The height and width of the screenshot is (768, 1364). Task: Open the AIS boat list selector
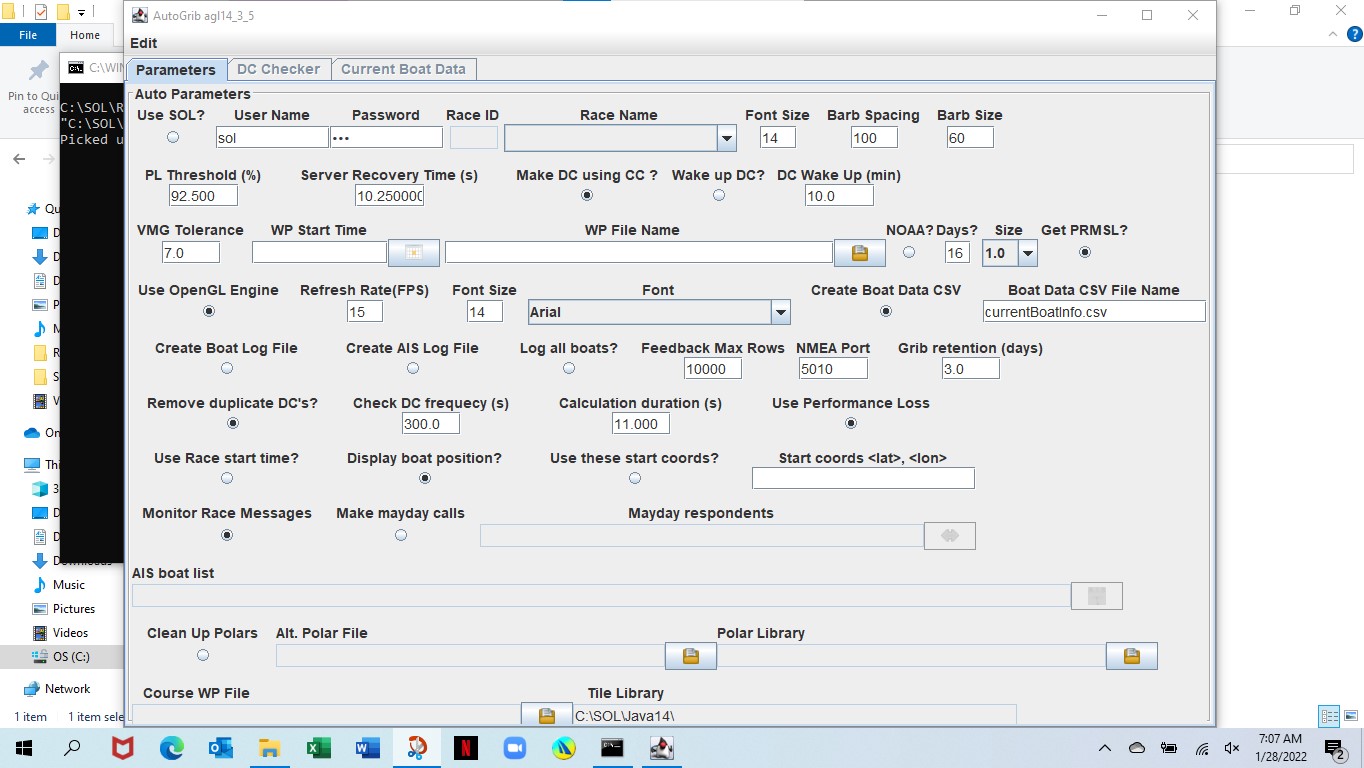pyautogui.click(x=1096, y=596)
